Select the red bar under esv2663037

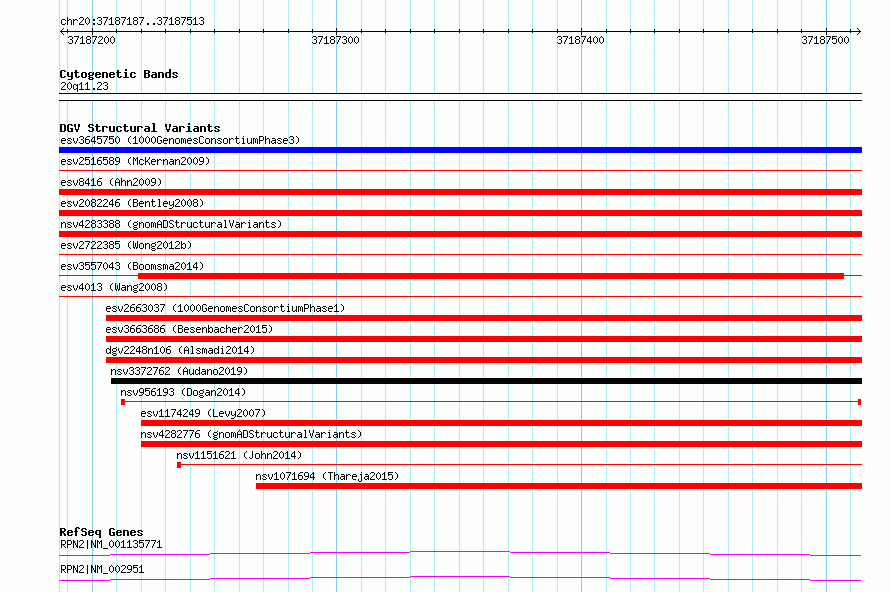(484, 318)
